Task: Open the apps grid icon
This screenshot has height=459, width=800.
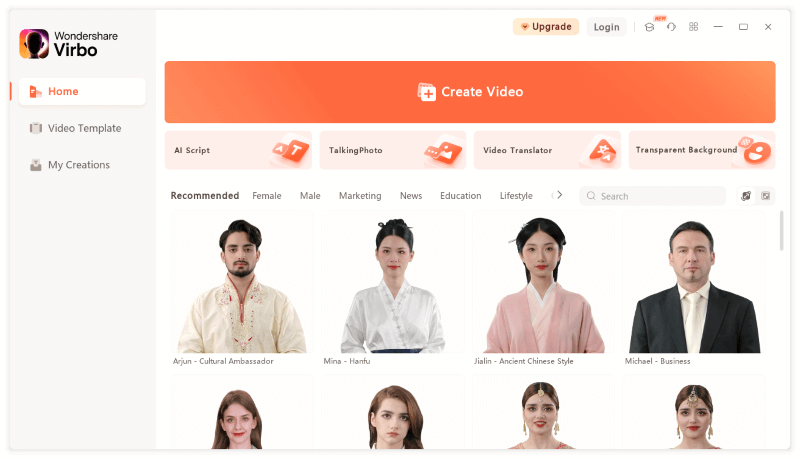Action: pos(693,27)
